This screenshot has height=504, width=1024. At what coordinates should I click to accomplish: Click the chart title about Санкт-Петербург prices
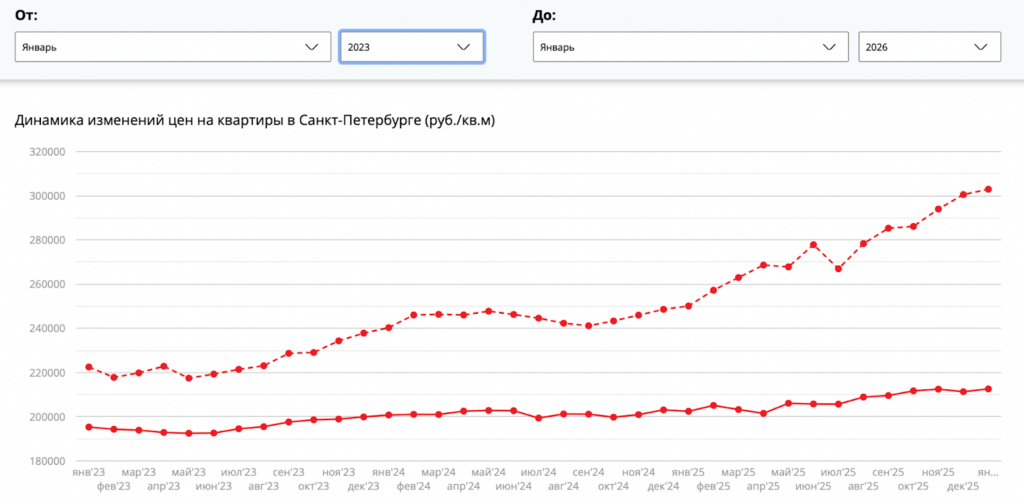[x=255, y=120]
